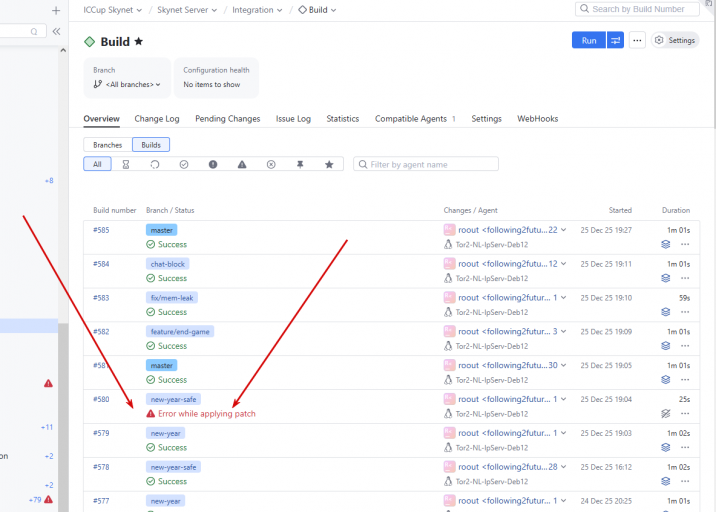Image resolution: width=716 pixels, height=512 pixels.
Task: Favorite the Build configuration star
Action: (x=139, y=42)
